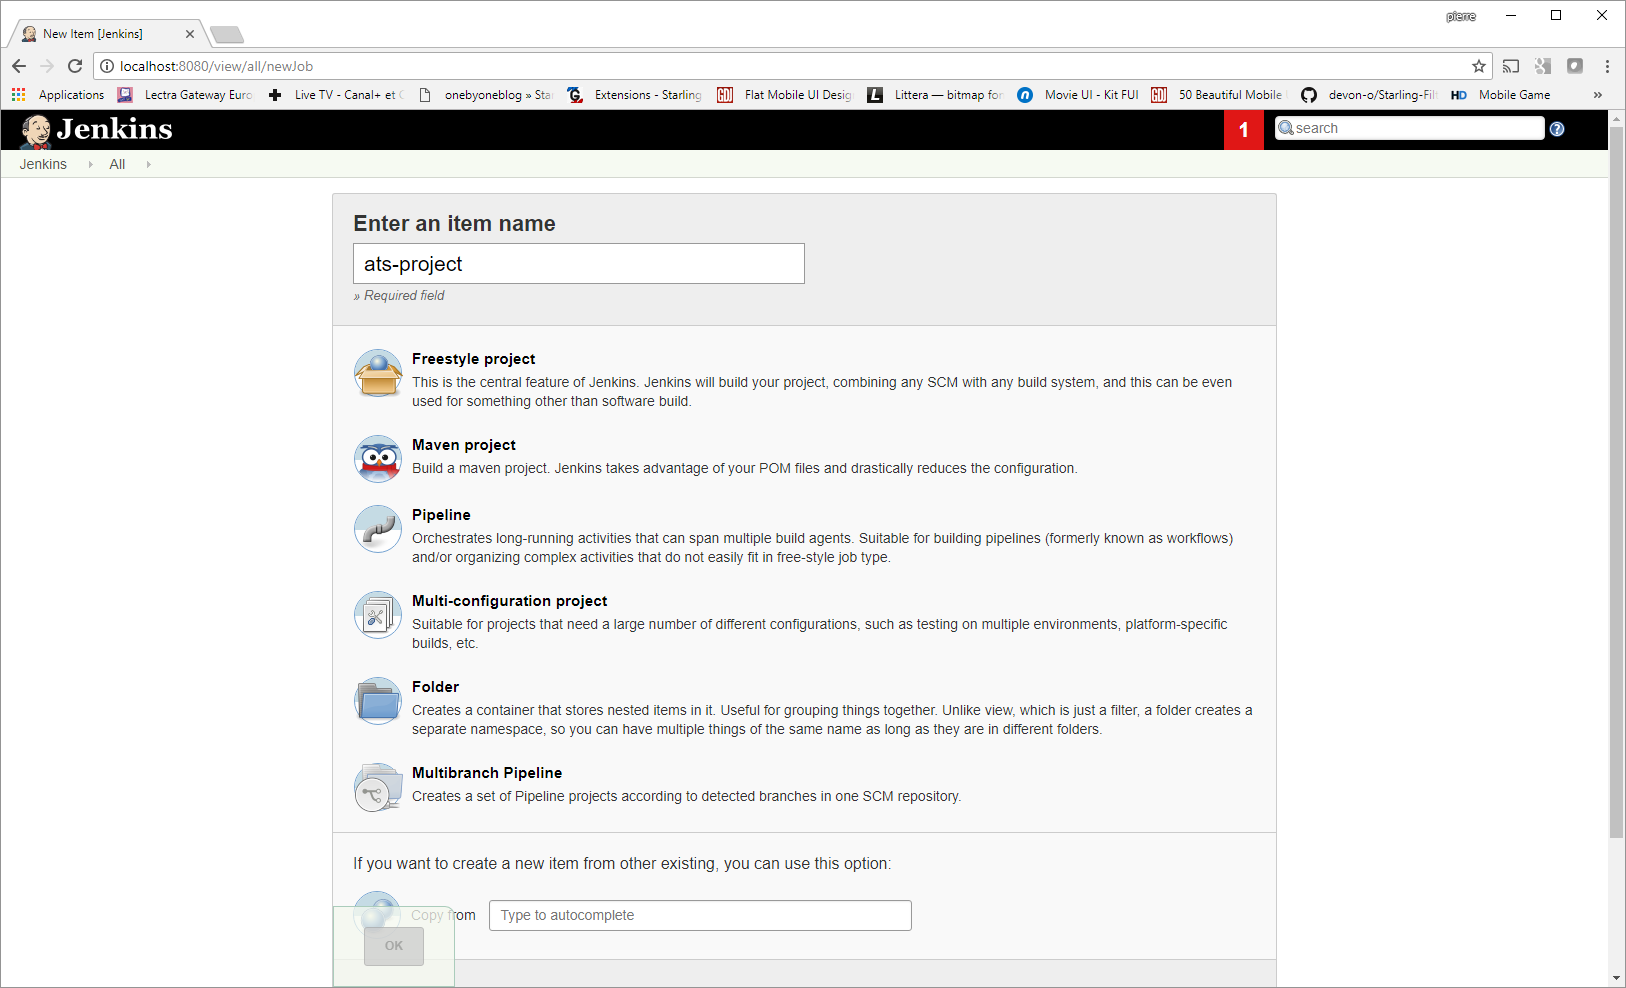Choose the Multibranch Pipeline icon
This screenshot has height=988, width=1626.
[378, 787]
